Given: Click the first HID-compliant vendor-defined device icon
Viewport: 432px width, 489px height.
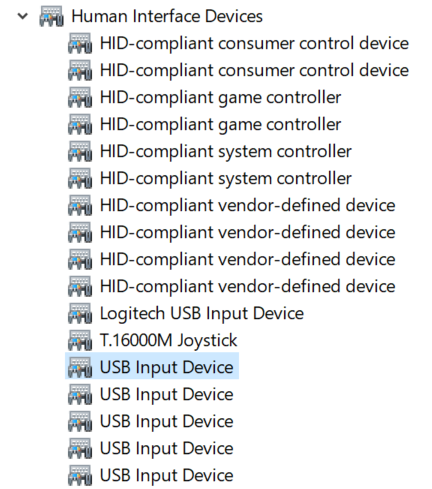Looking at the screenshot, I should 80,205.
